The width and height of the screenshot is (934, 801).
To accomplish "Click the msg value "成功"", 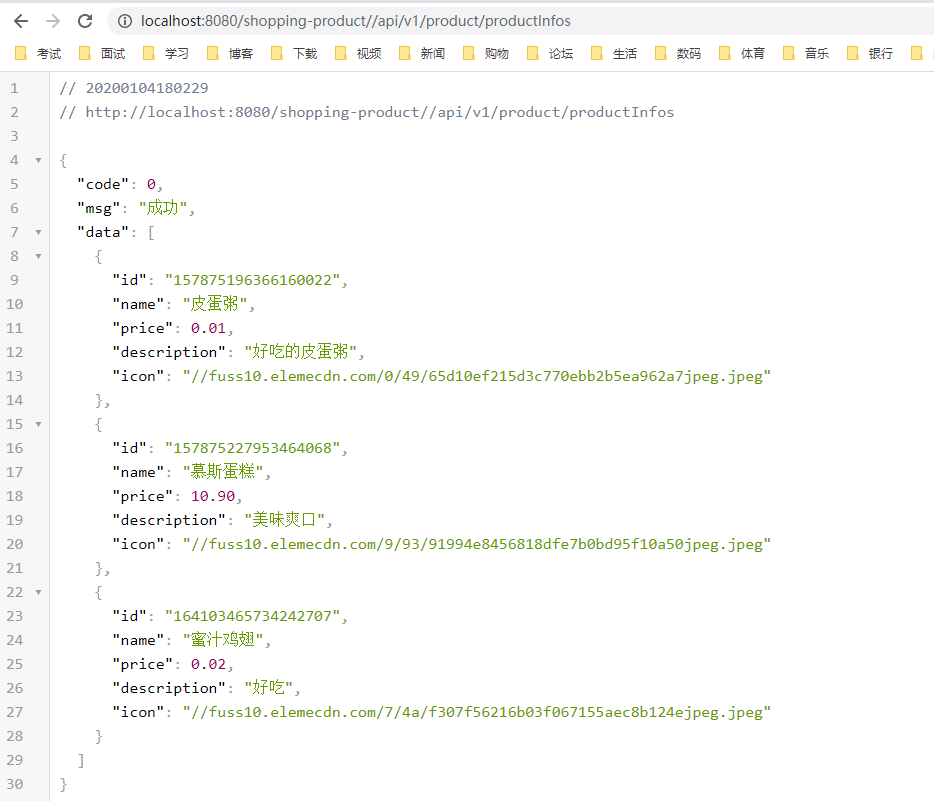I will point(163,208).
